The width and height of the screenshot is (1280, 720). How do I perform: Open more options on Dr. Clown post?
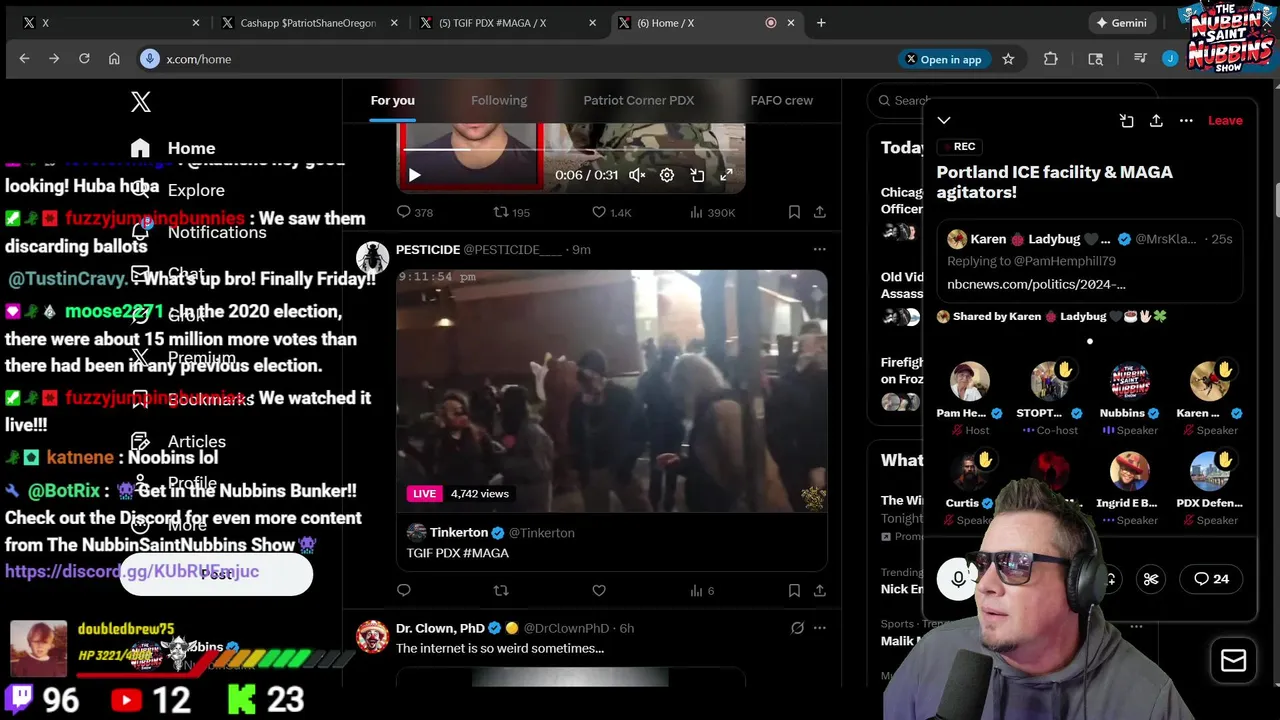(820, 628)
